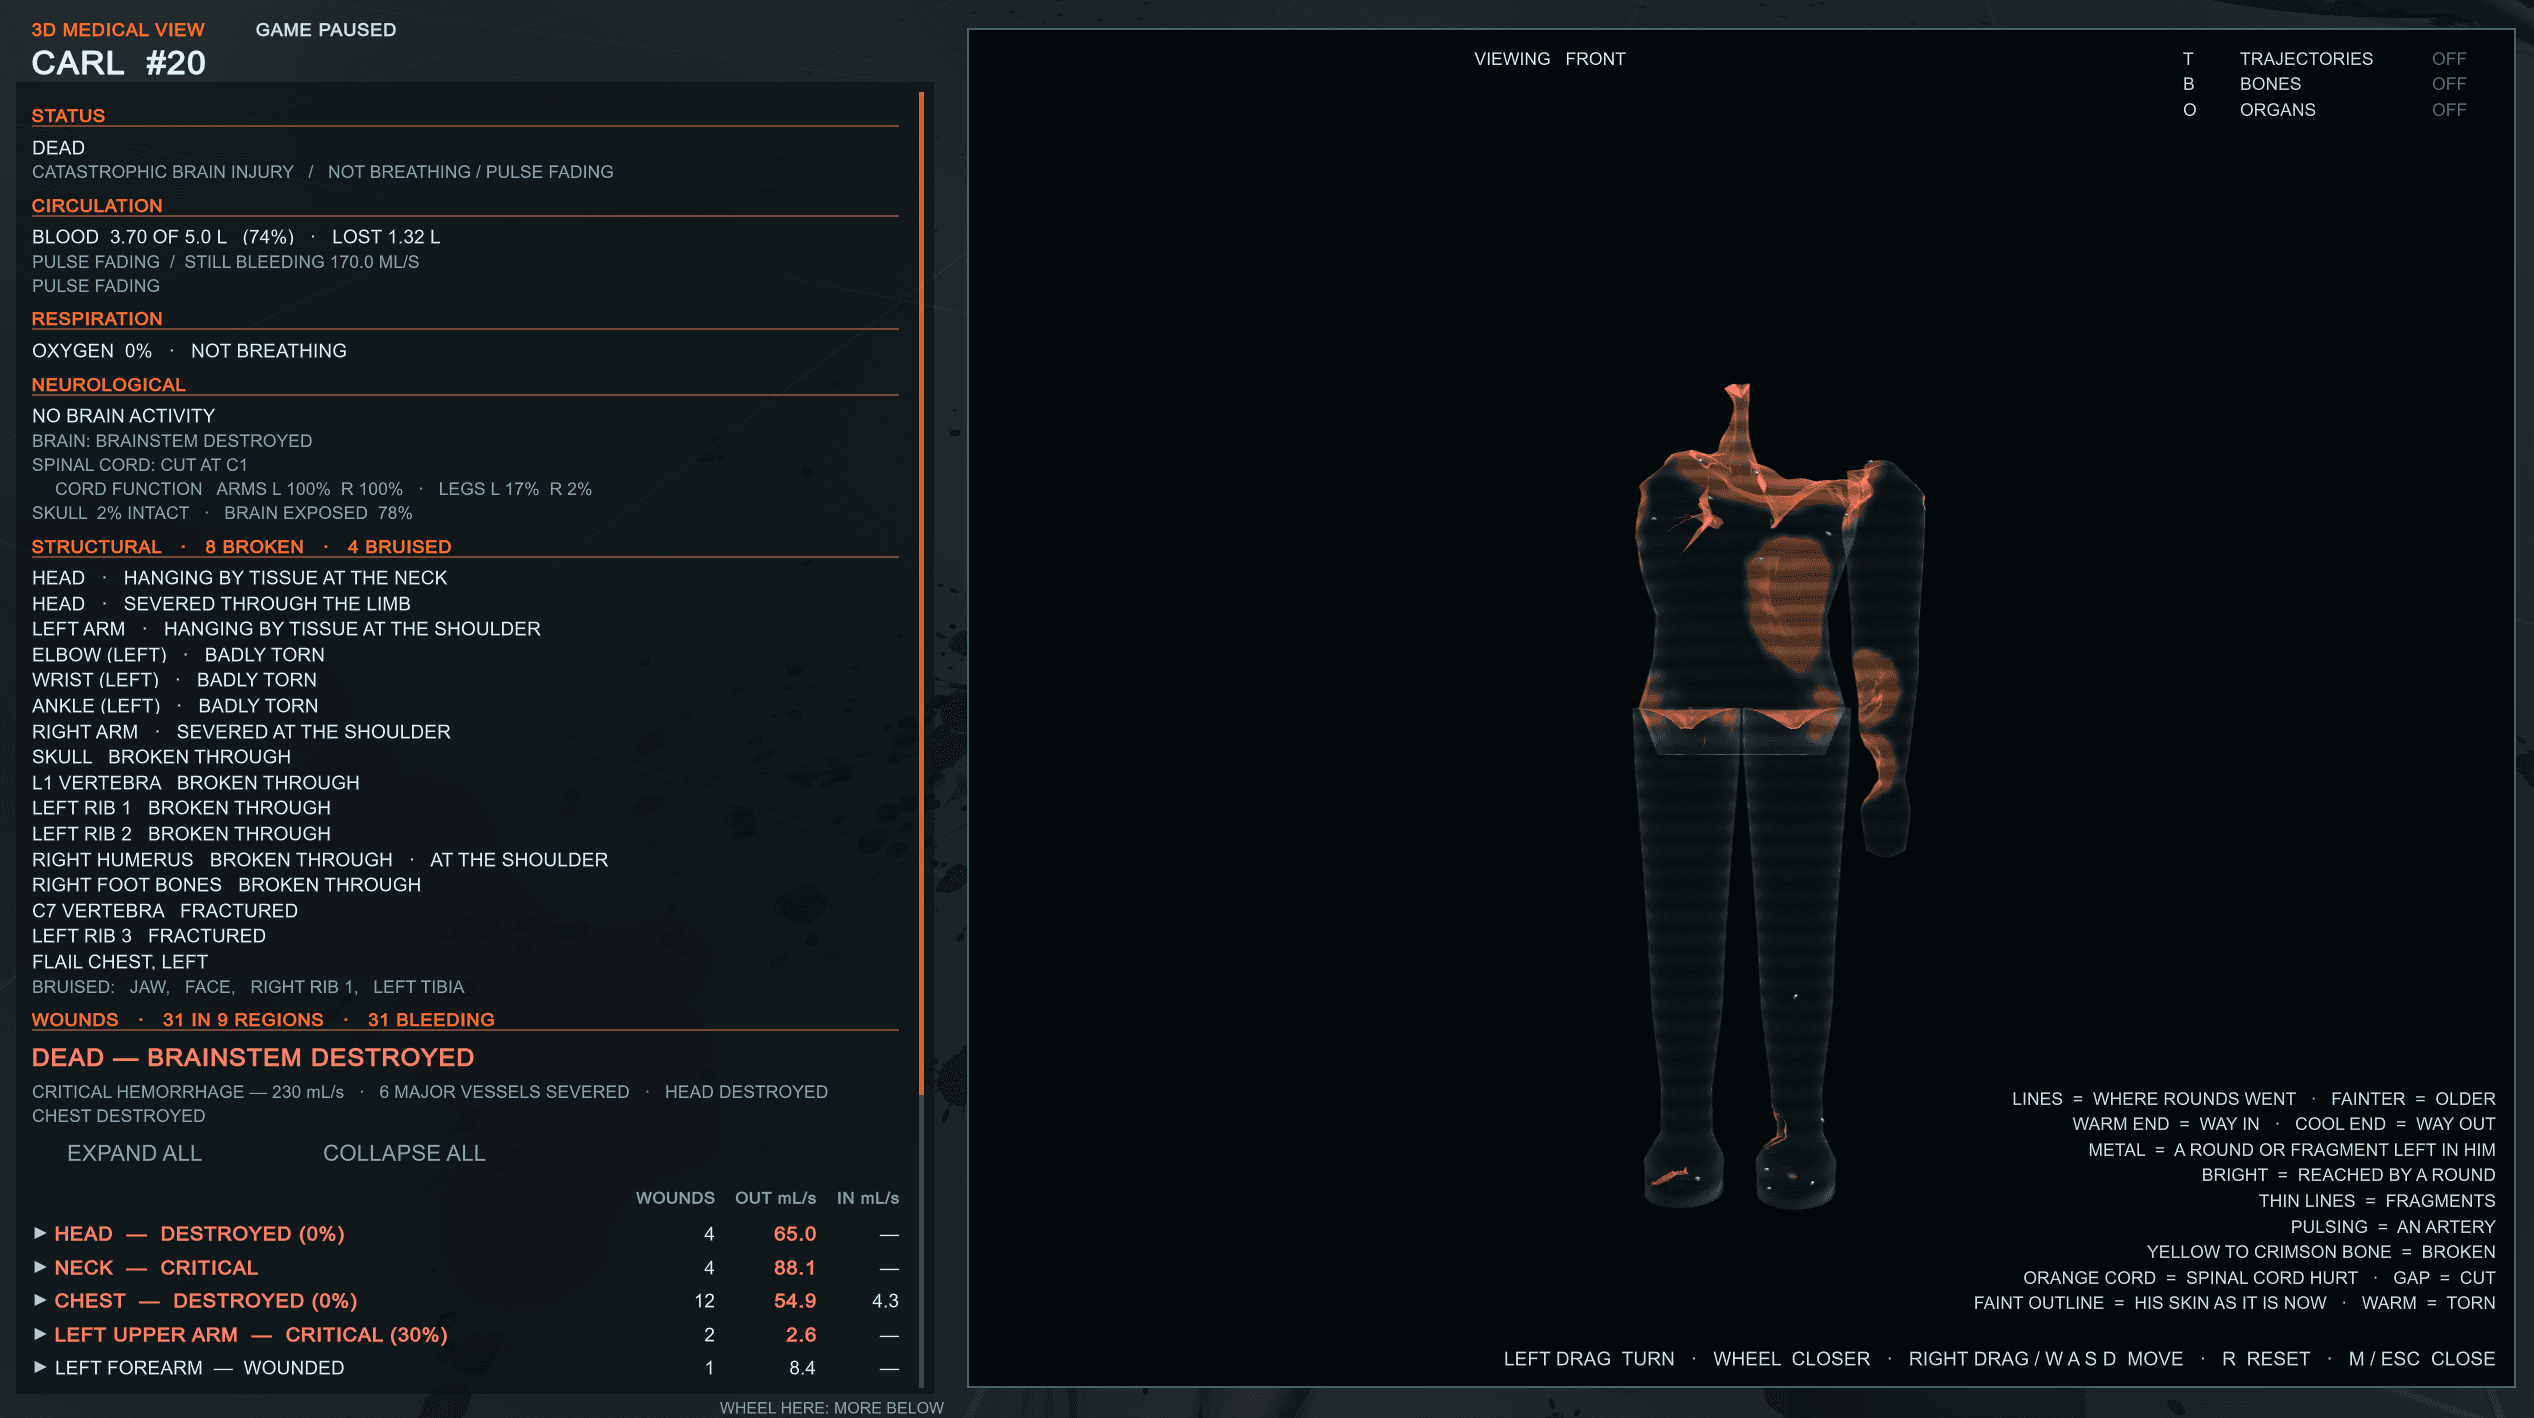Click the 'L1 VERTEBRA BROKEN THROUGH' line

196,783
